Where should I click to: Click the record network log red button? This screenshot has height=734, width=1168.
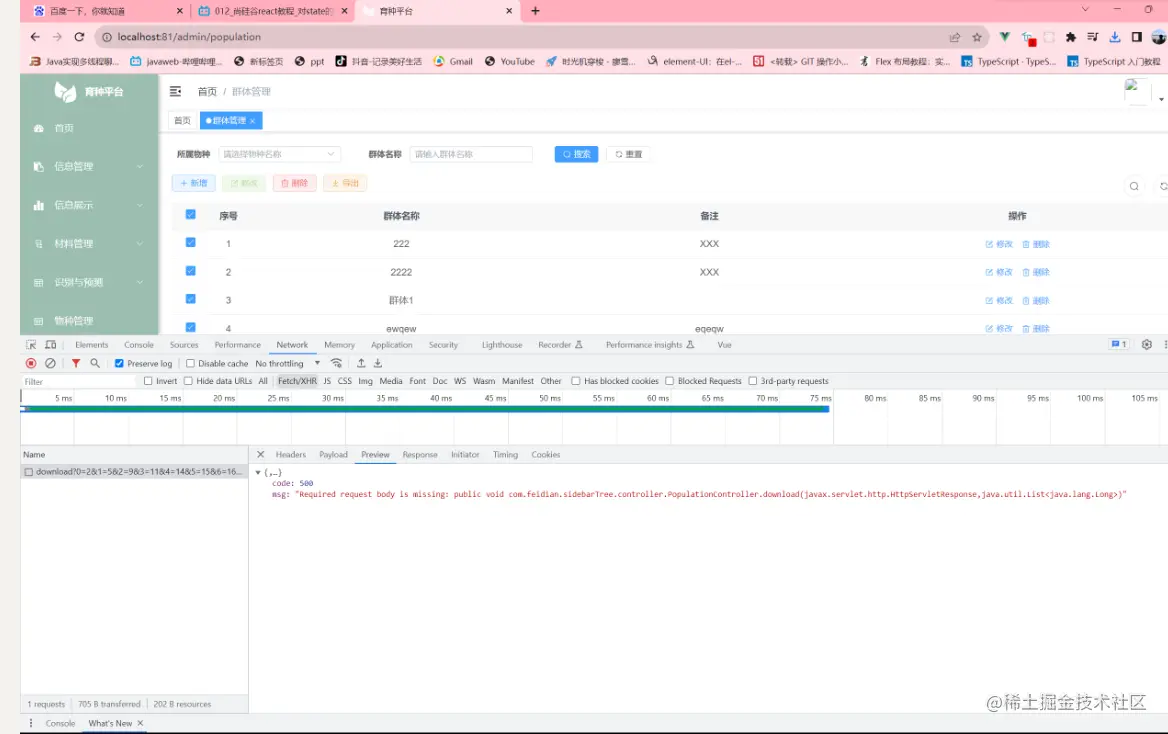(x=31, y=363)
